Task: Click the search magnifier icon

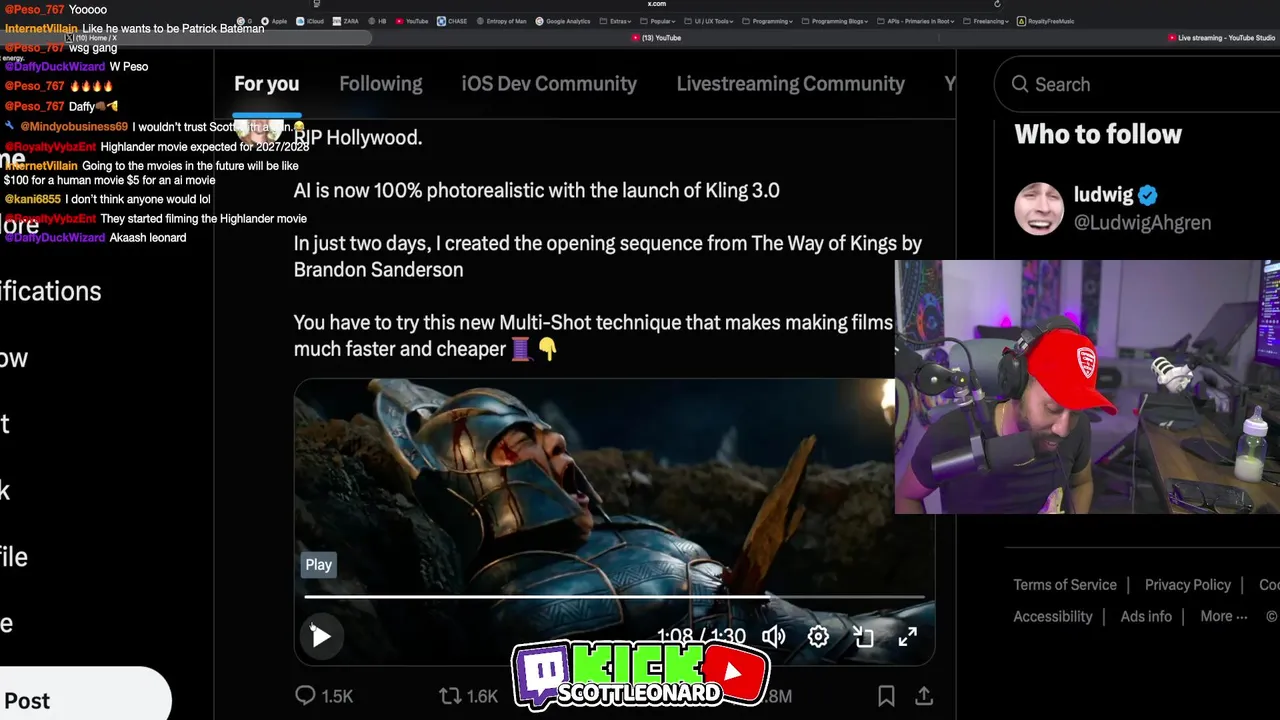Action: click(1020, 84)
